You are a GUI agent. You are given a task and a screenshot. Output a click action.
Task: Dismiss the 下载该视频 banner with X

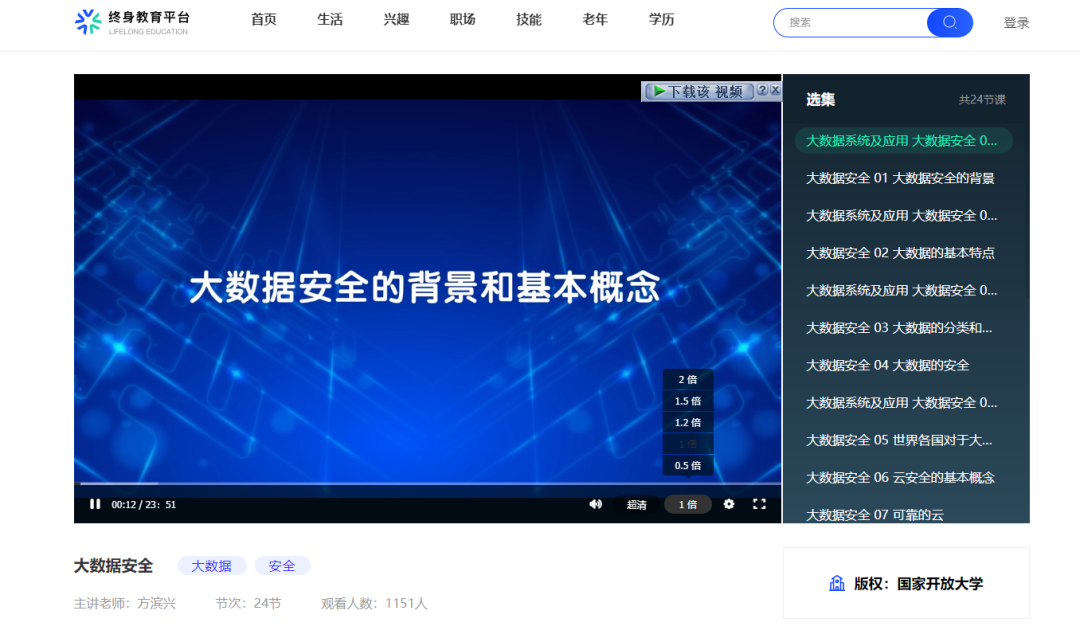776,90
